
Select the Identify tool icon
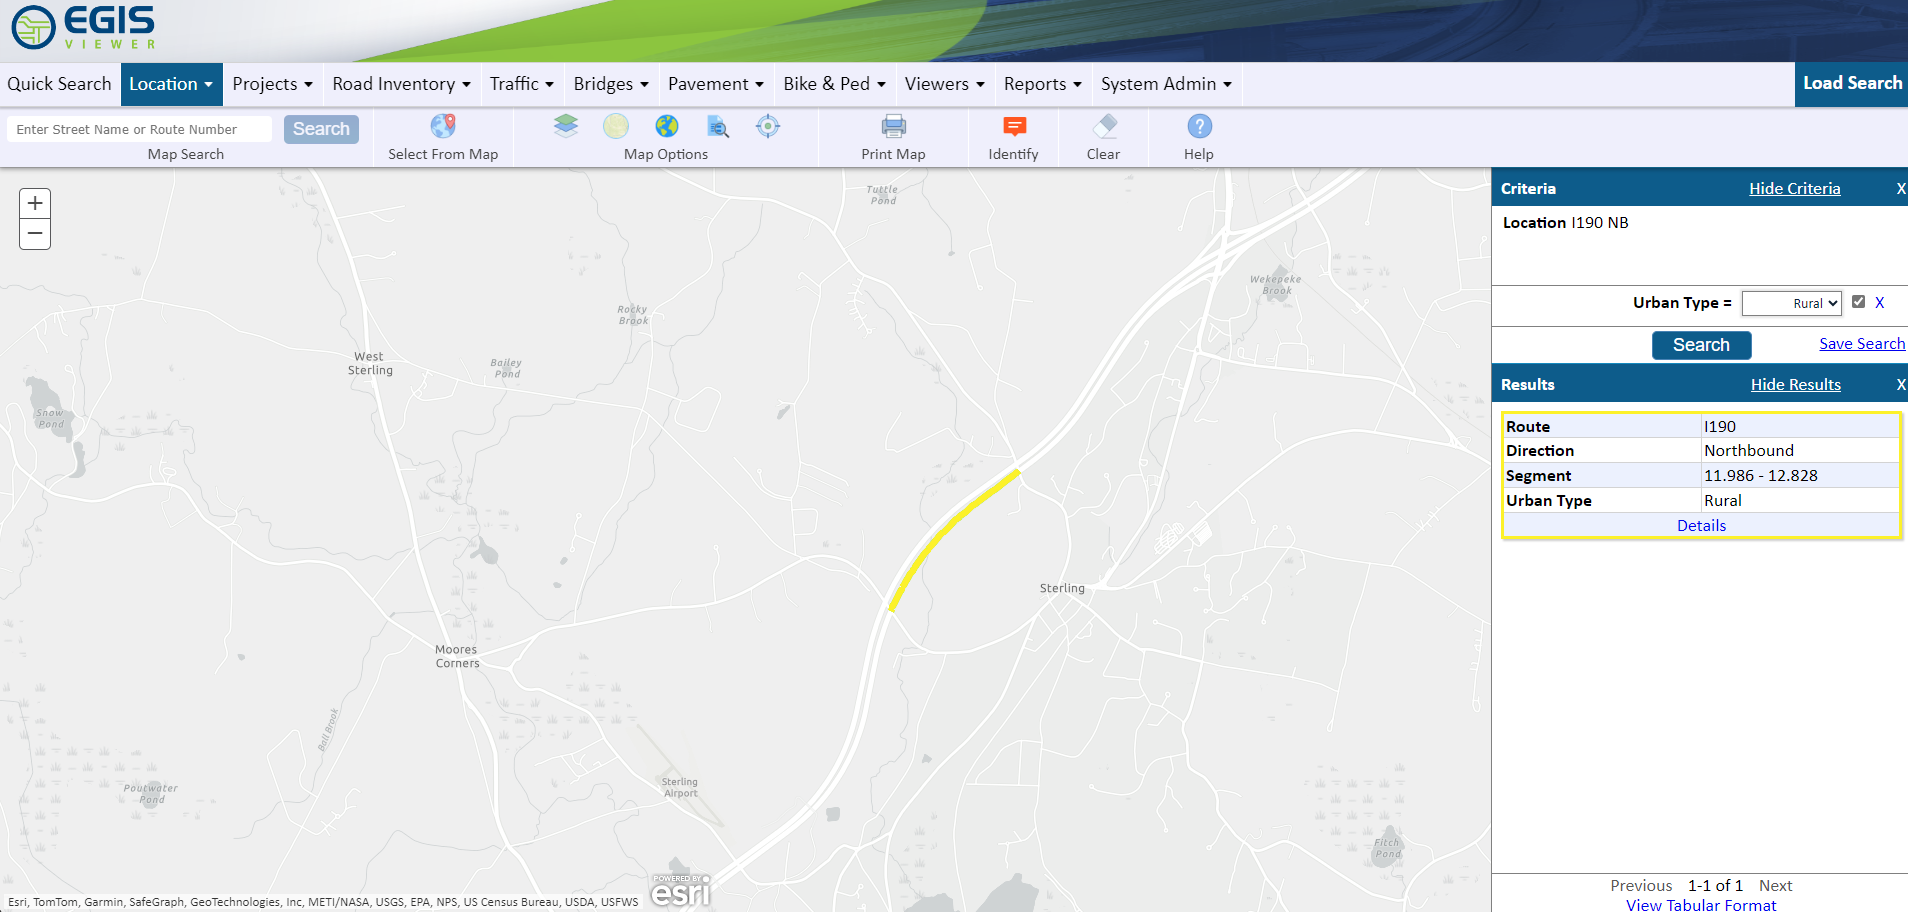[1013, 127]
